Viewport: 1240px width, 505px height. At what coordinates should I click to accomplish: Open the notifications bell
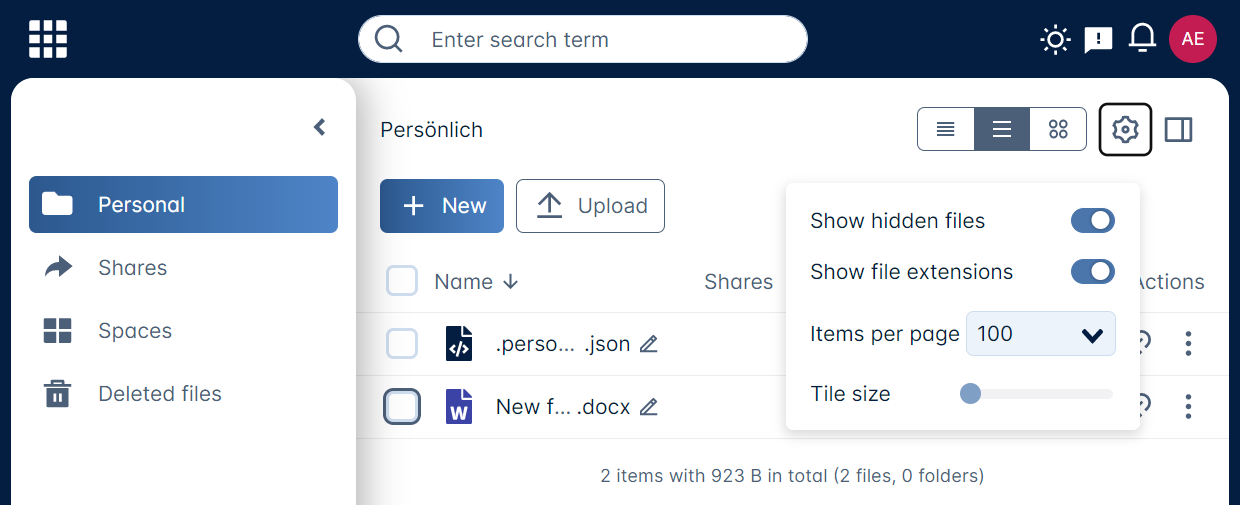click(1142, 39)
